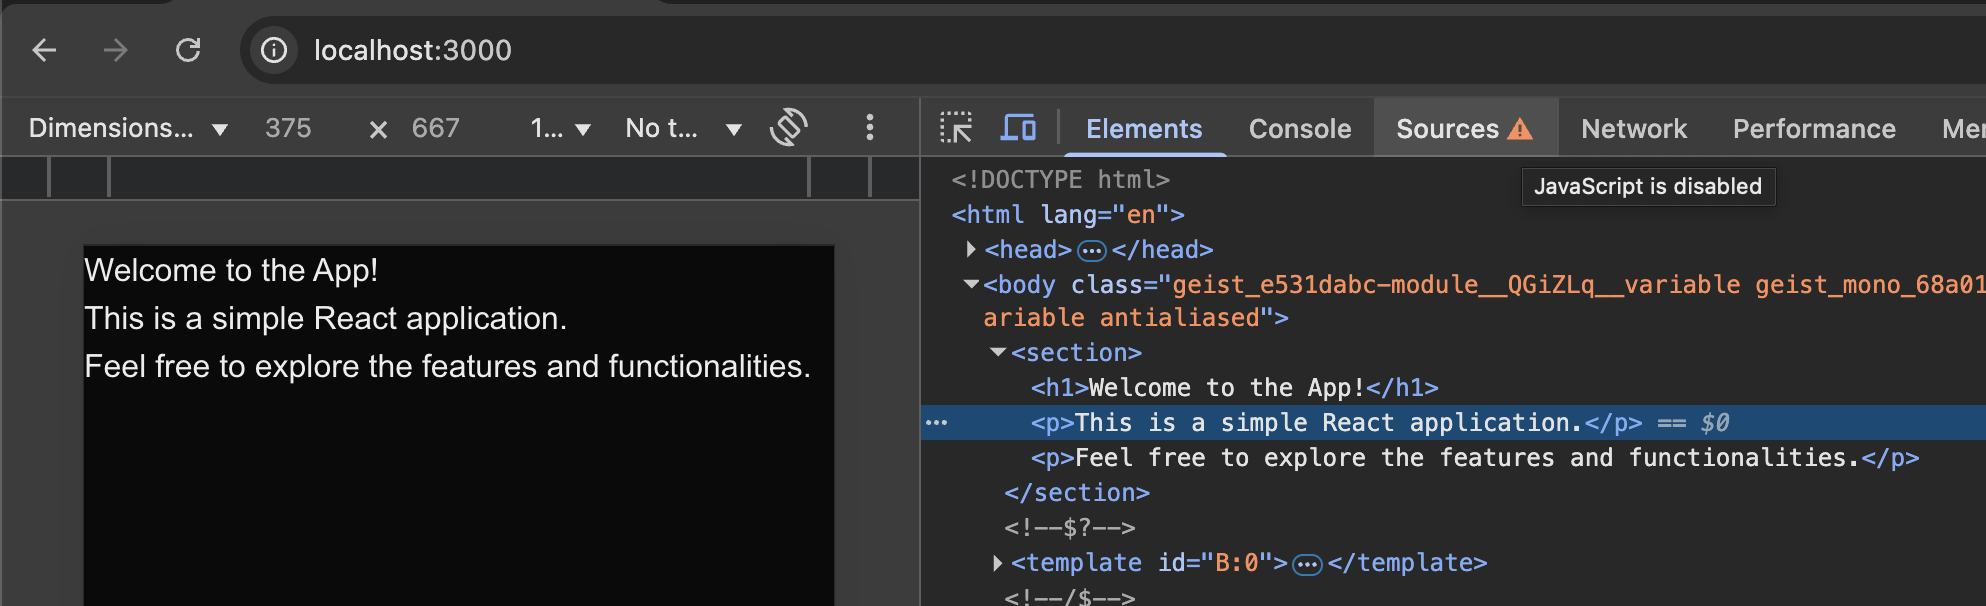Open device toolbar more options menu
1986x606 pixels.
tap(869, 127)
